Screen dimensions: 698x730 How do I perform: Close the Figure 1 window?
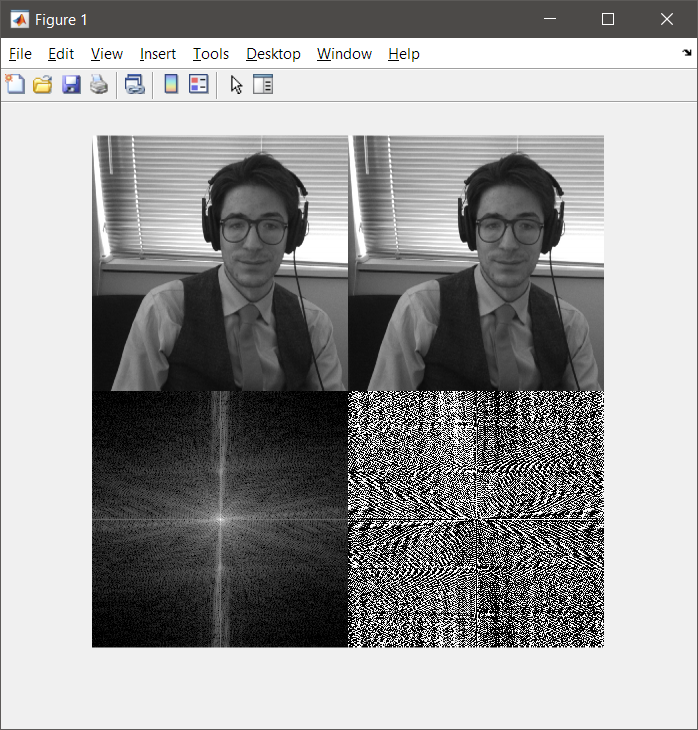[x=667, y=19]
